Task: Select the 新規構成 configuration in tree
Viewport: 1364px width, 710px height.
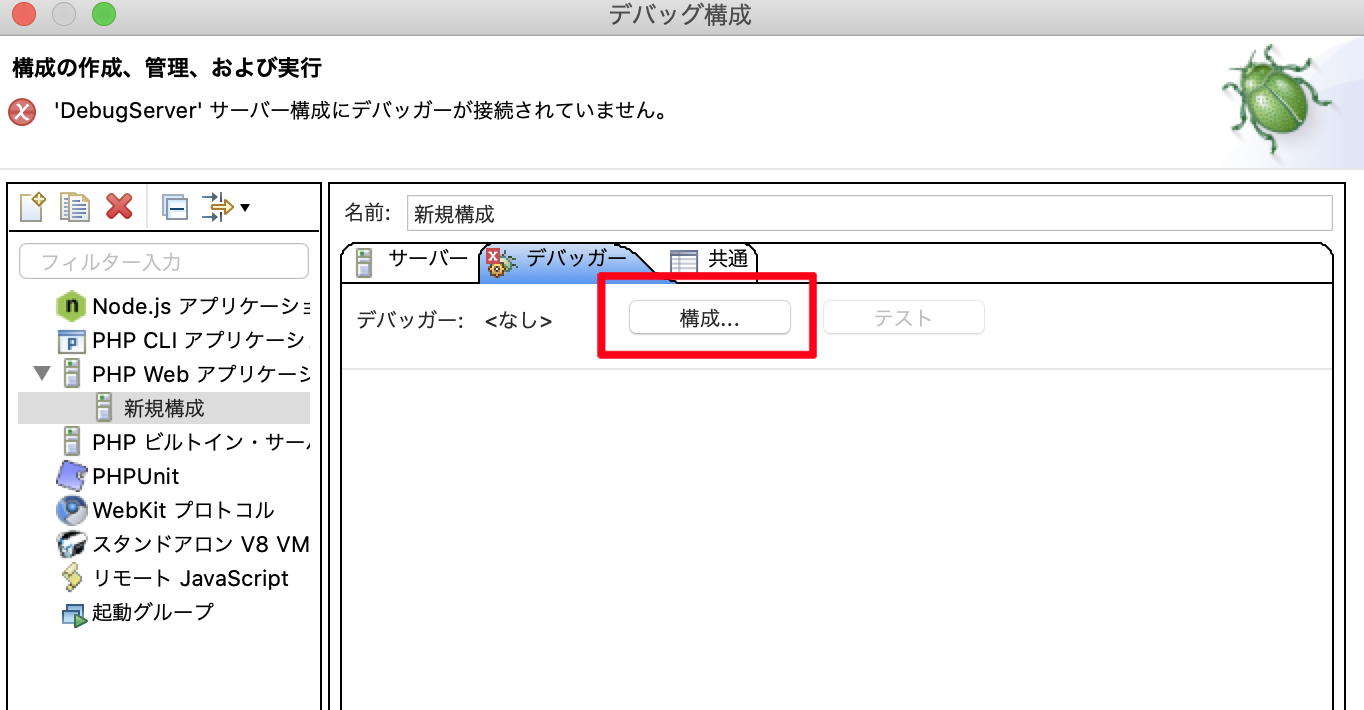Action: point(164,408)
